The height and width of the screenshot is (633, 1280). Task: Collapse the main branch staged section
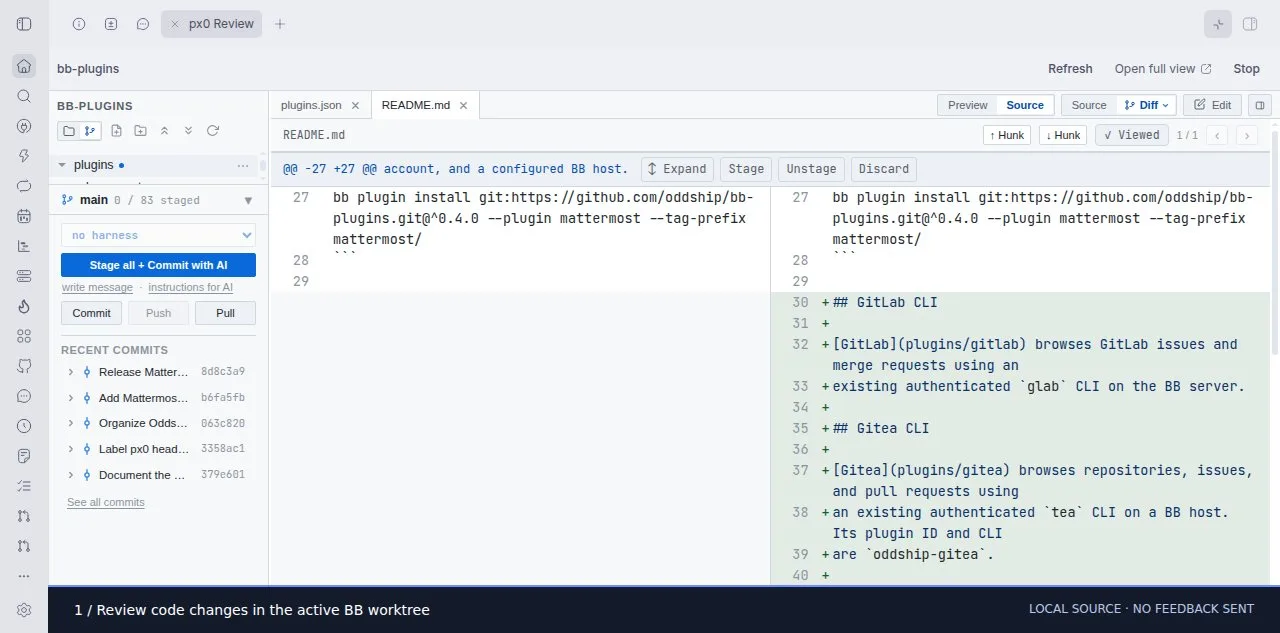pos(248,200)
